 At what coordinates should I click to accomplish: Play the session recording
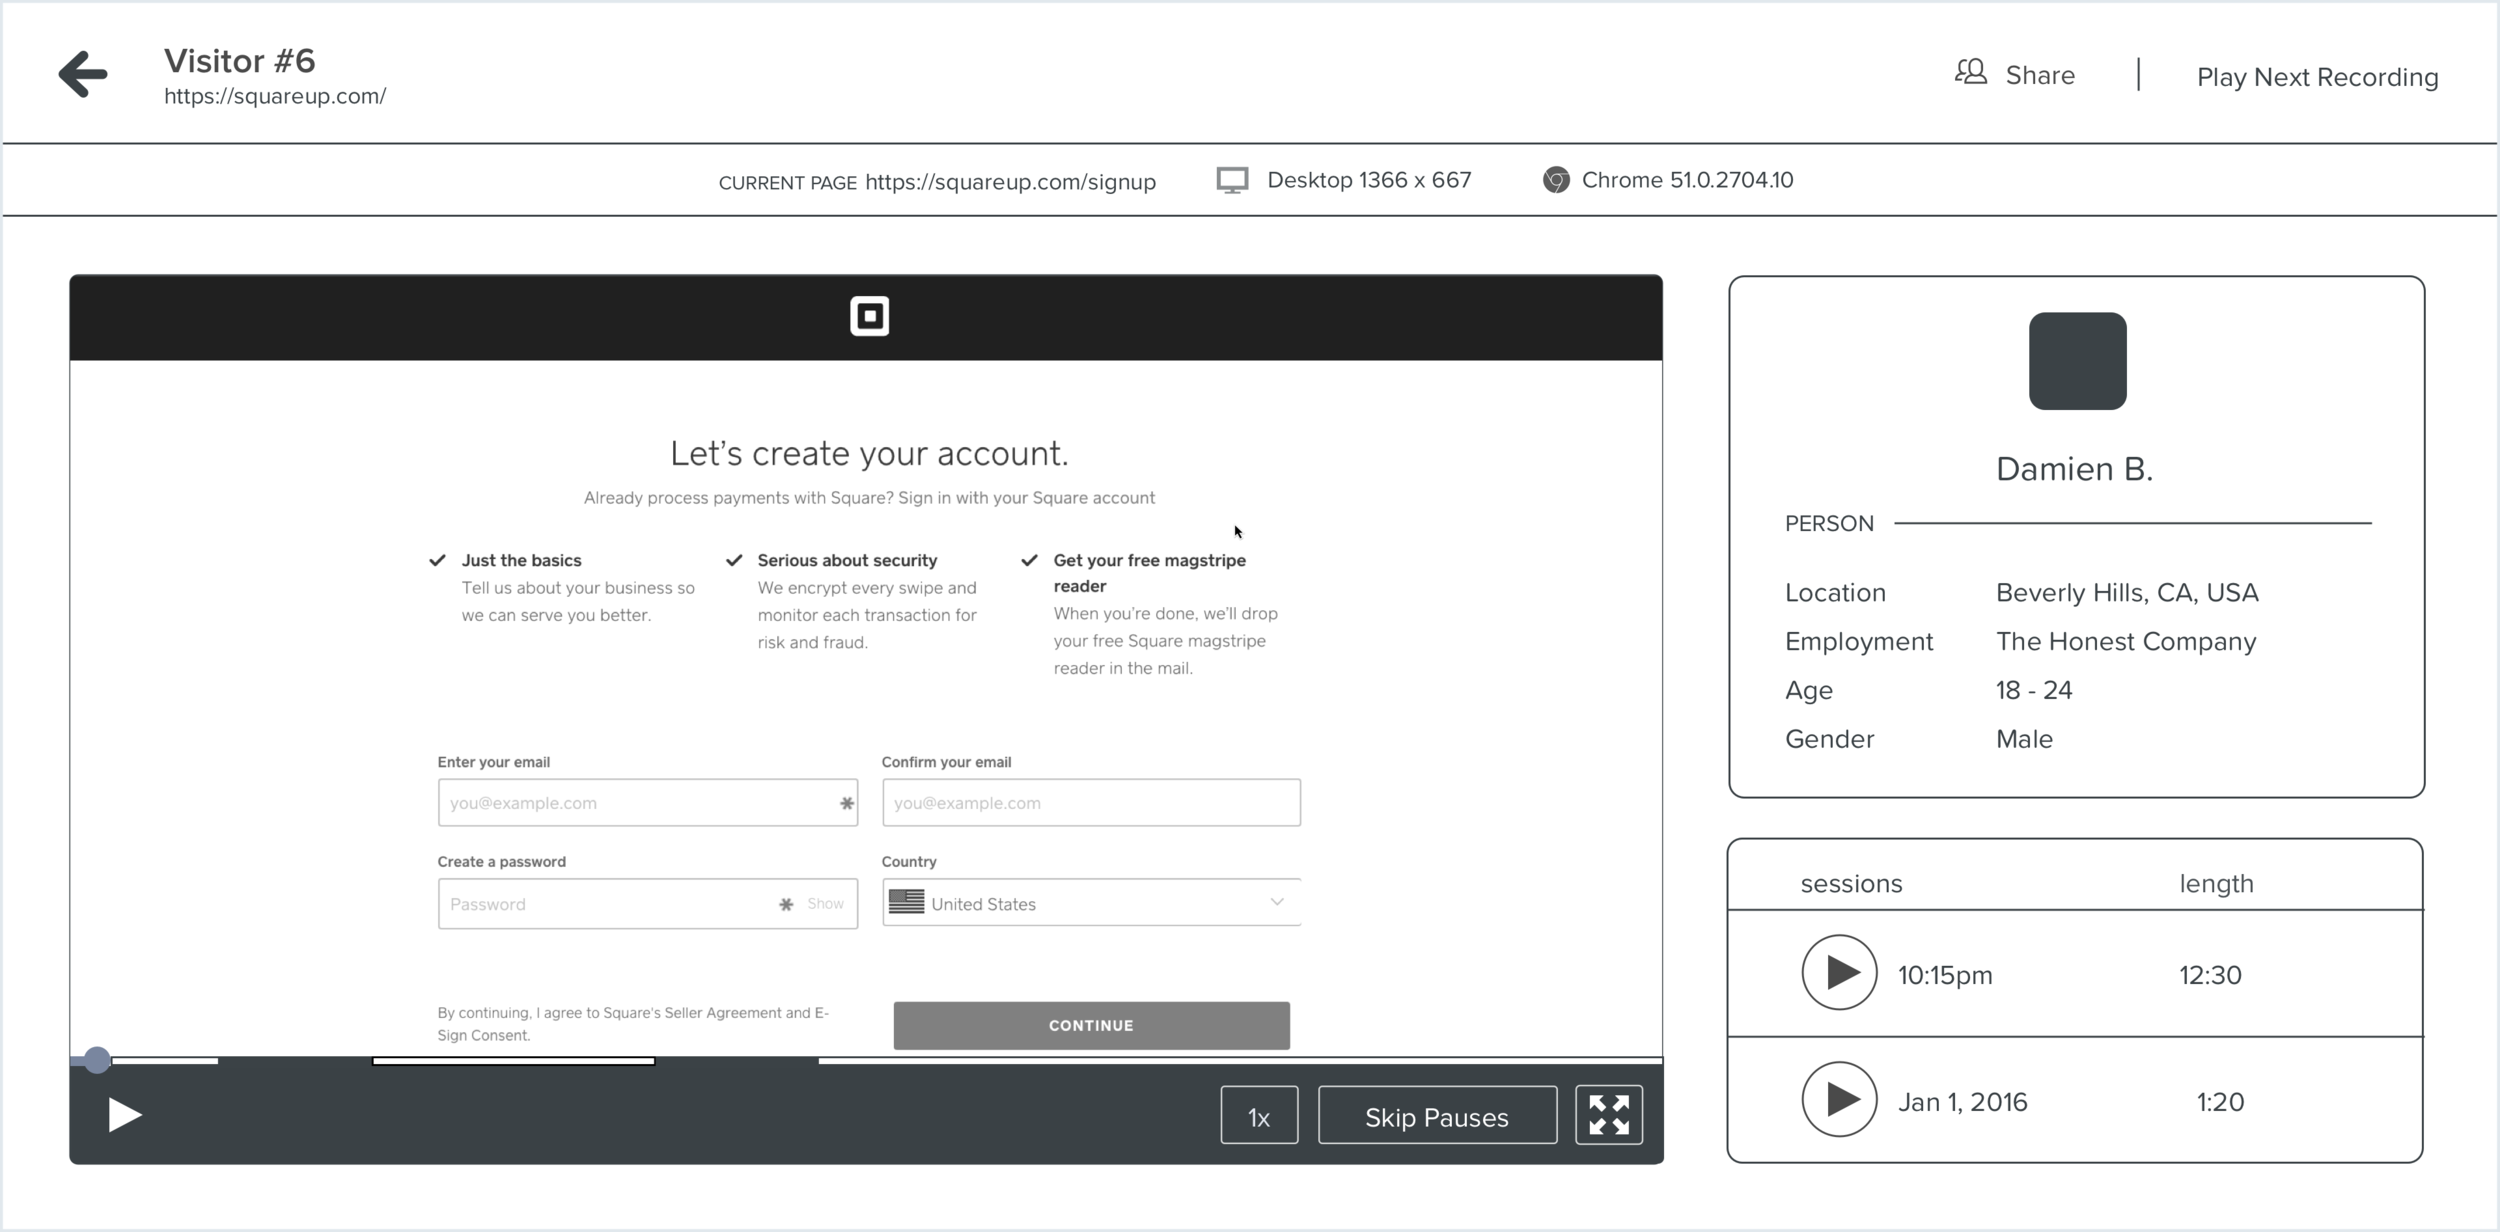point(125,1115)
